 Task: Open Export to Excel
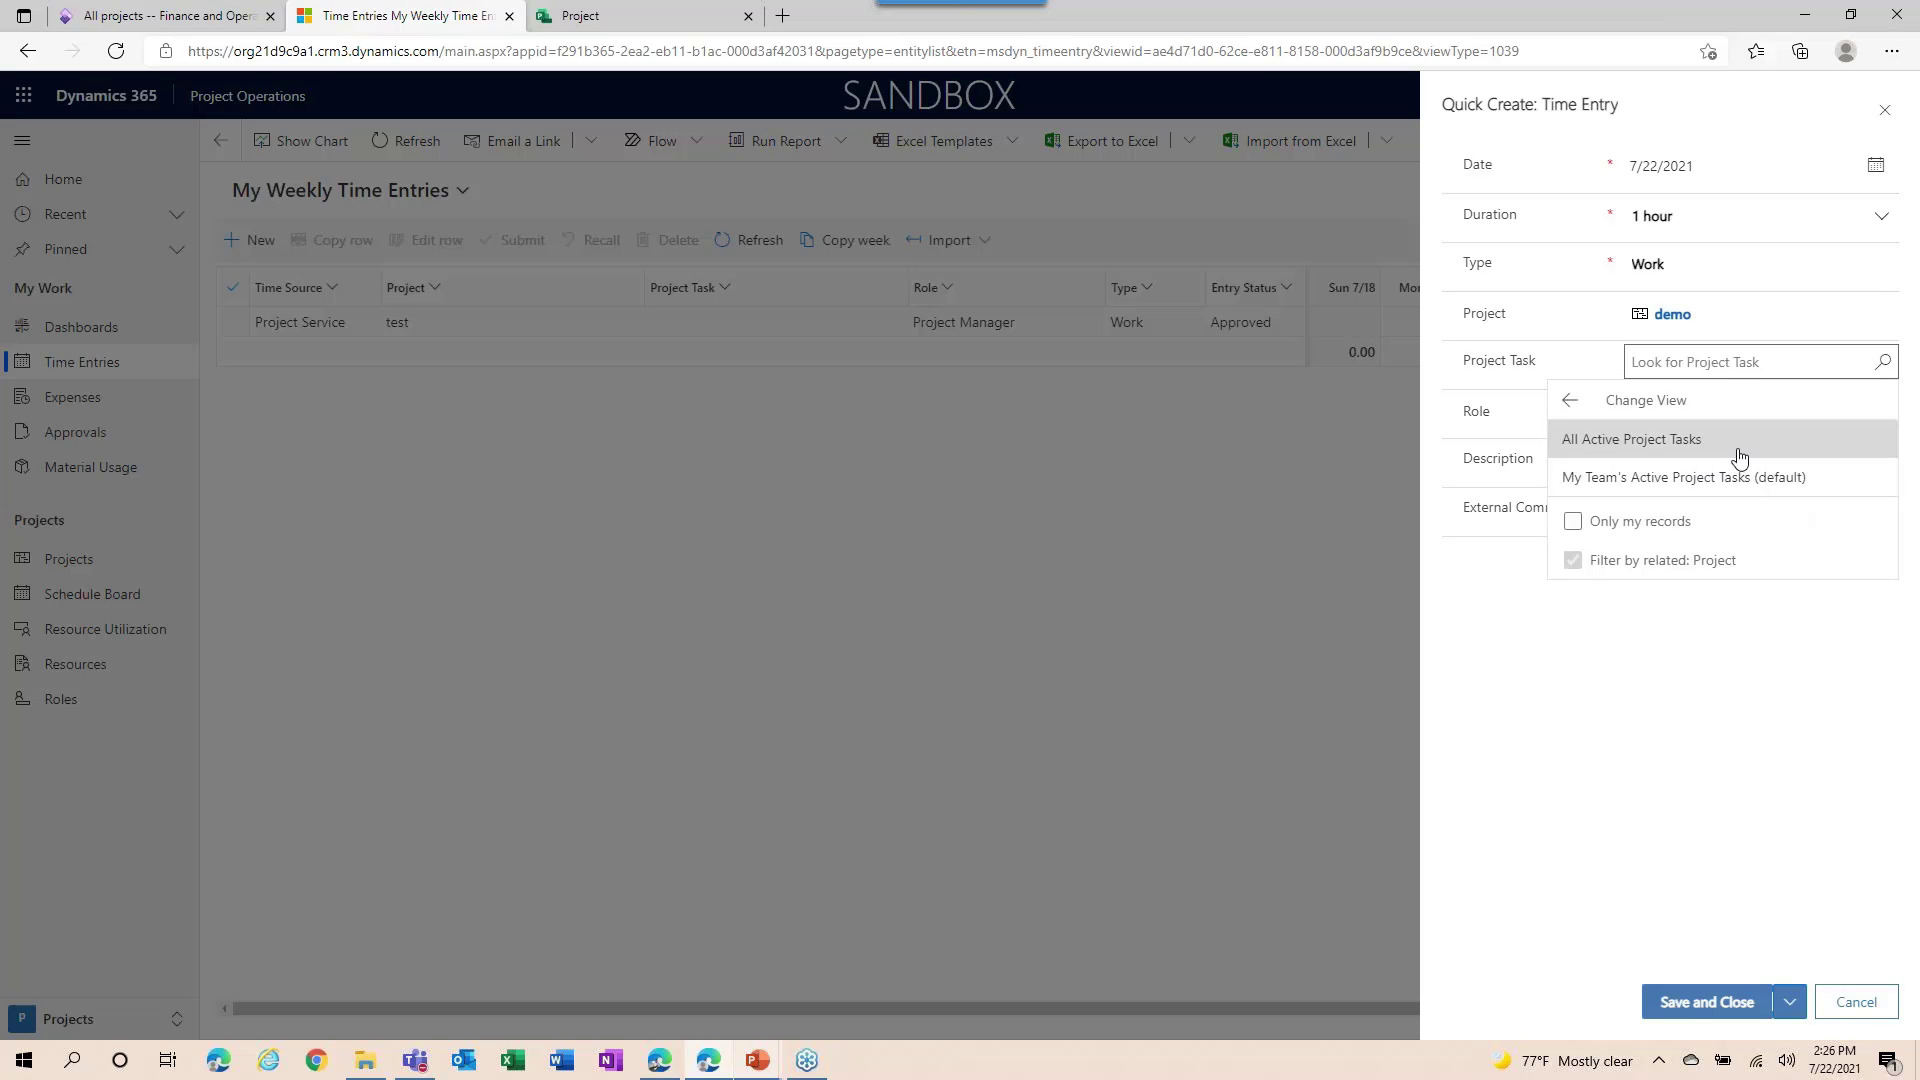[1100, 140]
